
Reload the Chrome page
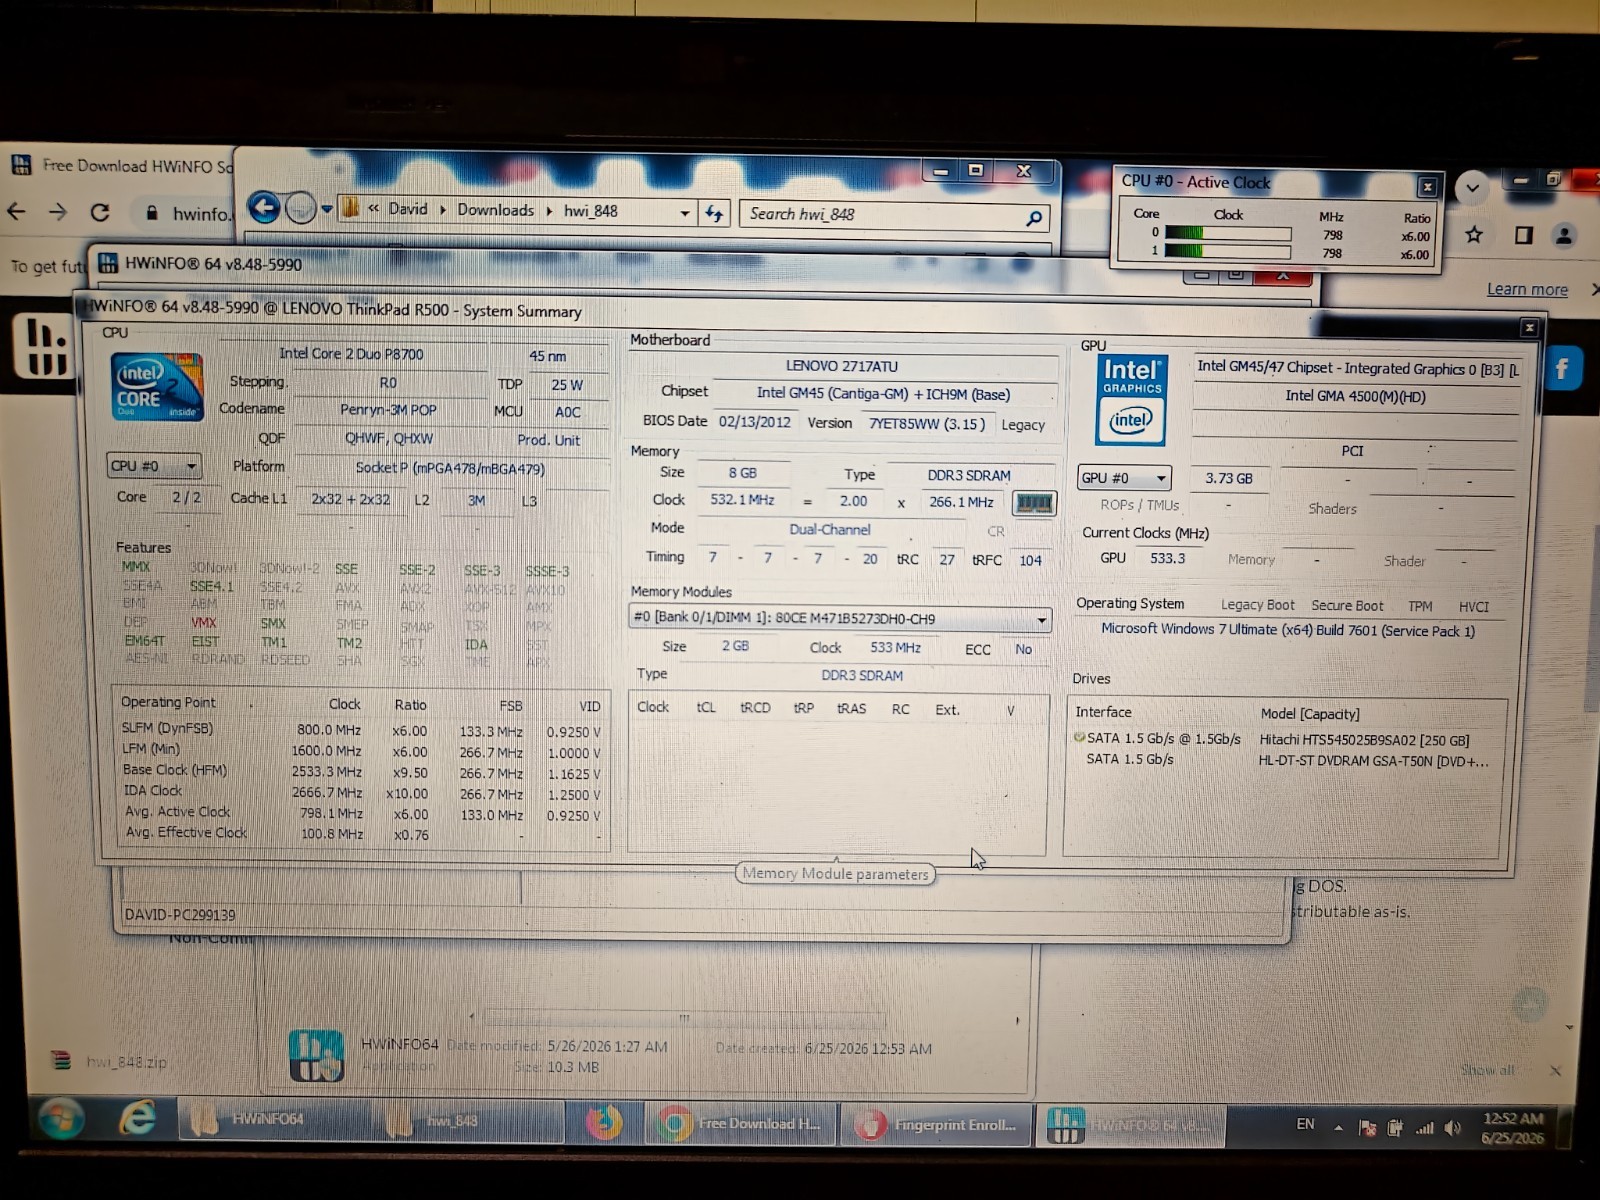[100, 212]
